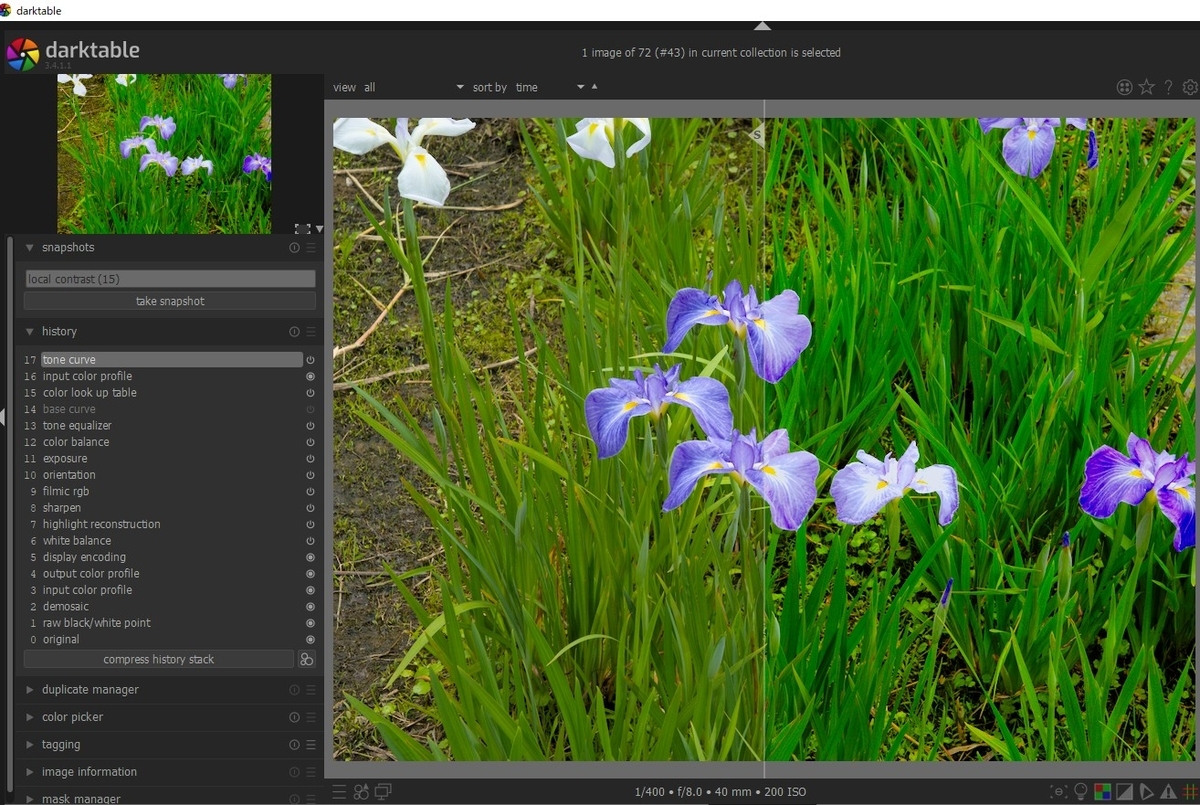
Task: Click compress history stack button
Action: (x=159, y=660)
